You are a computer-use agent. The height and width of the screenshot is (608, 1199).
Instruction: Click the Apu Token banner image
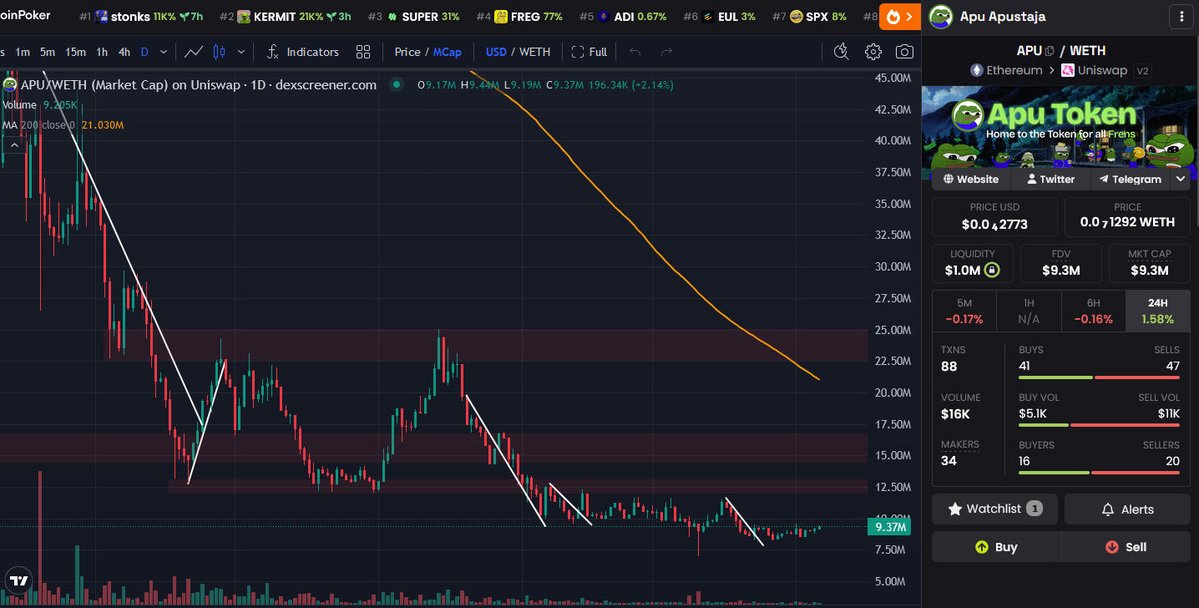click(x=1058, y=128)
